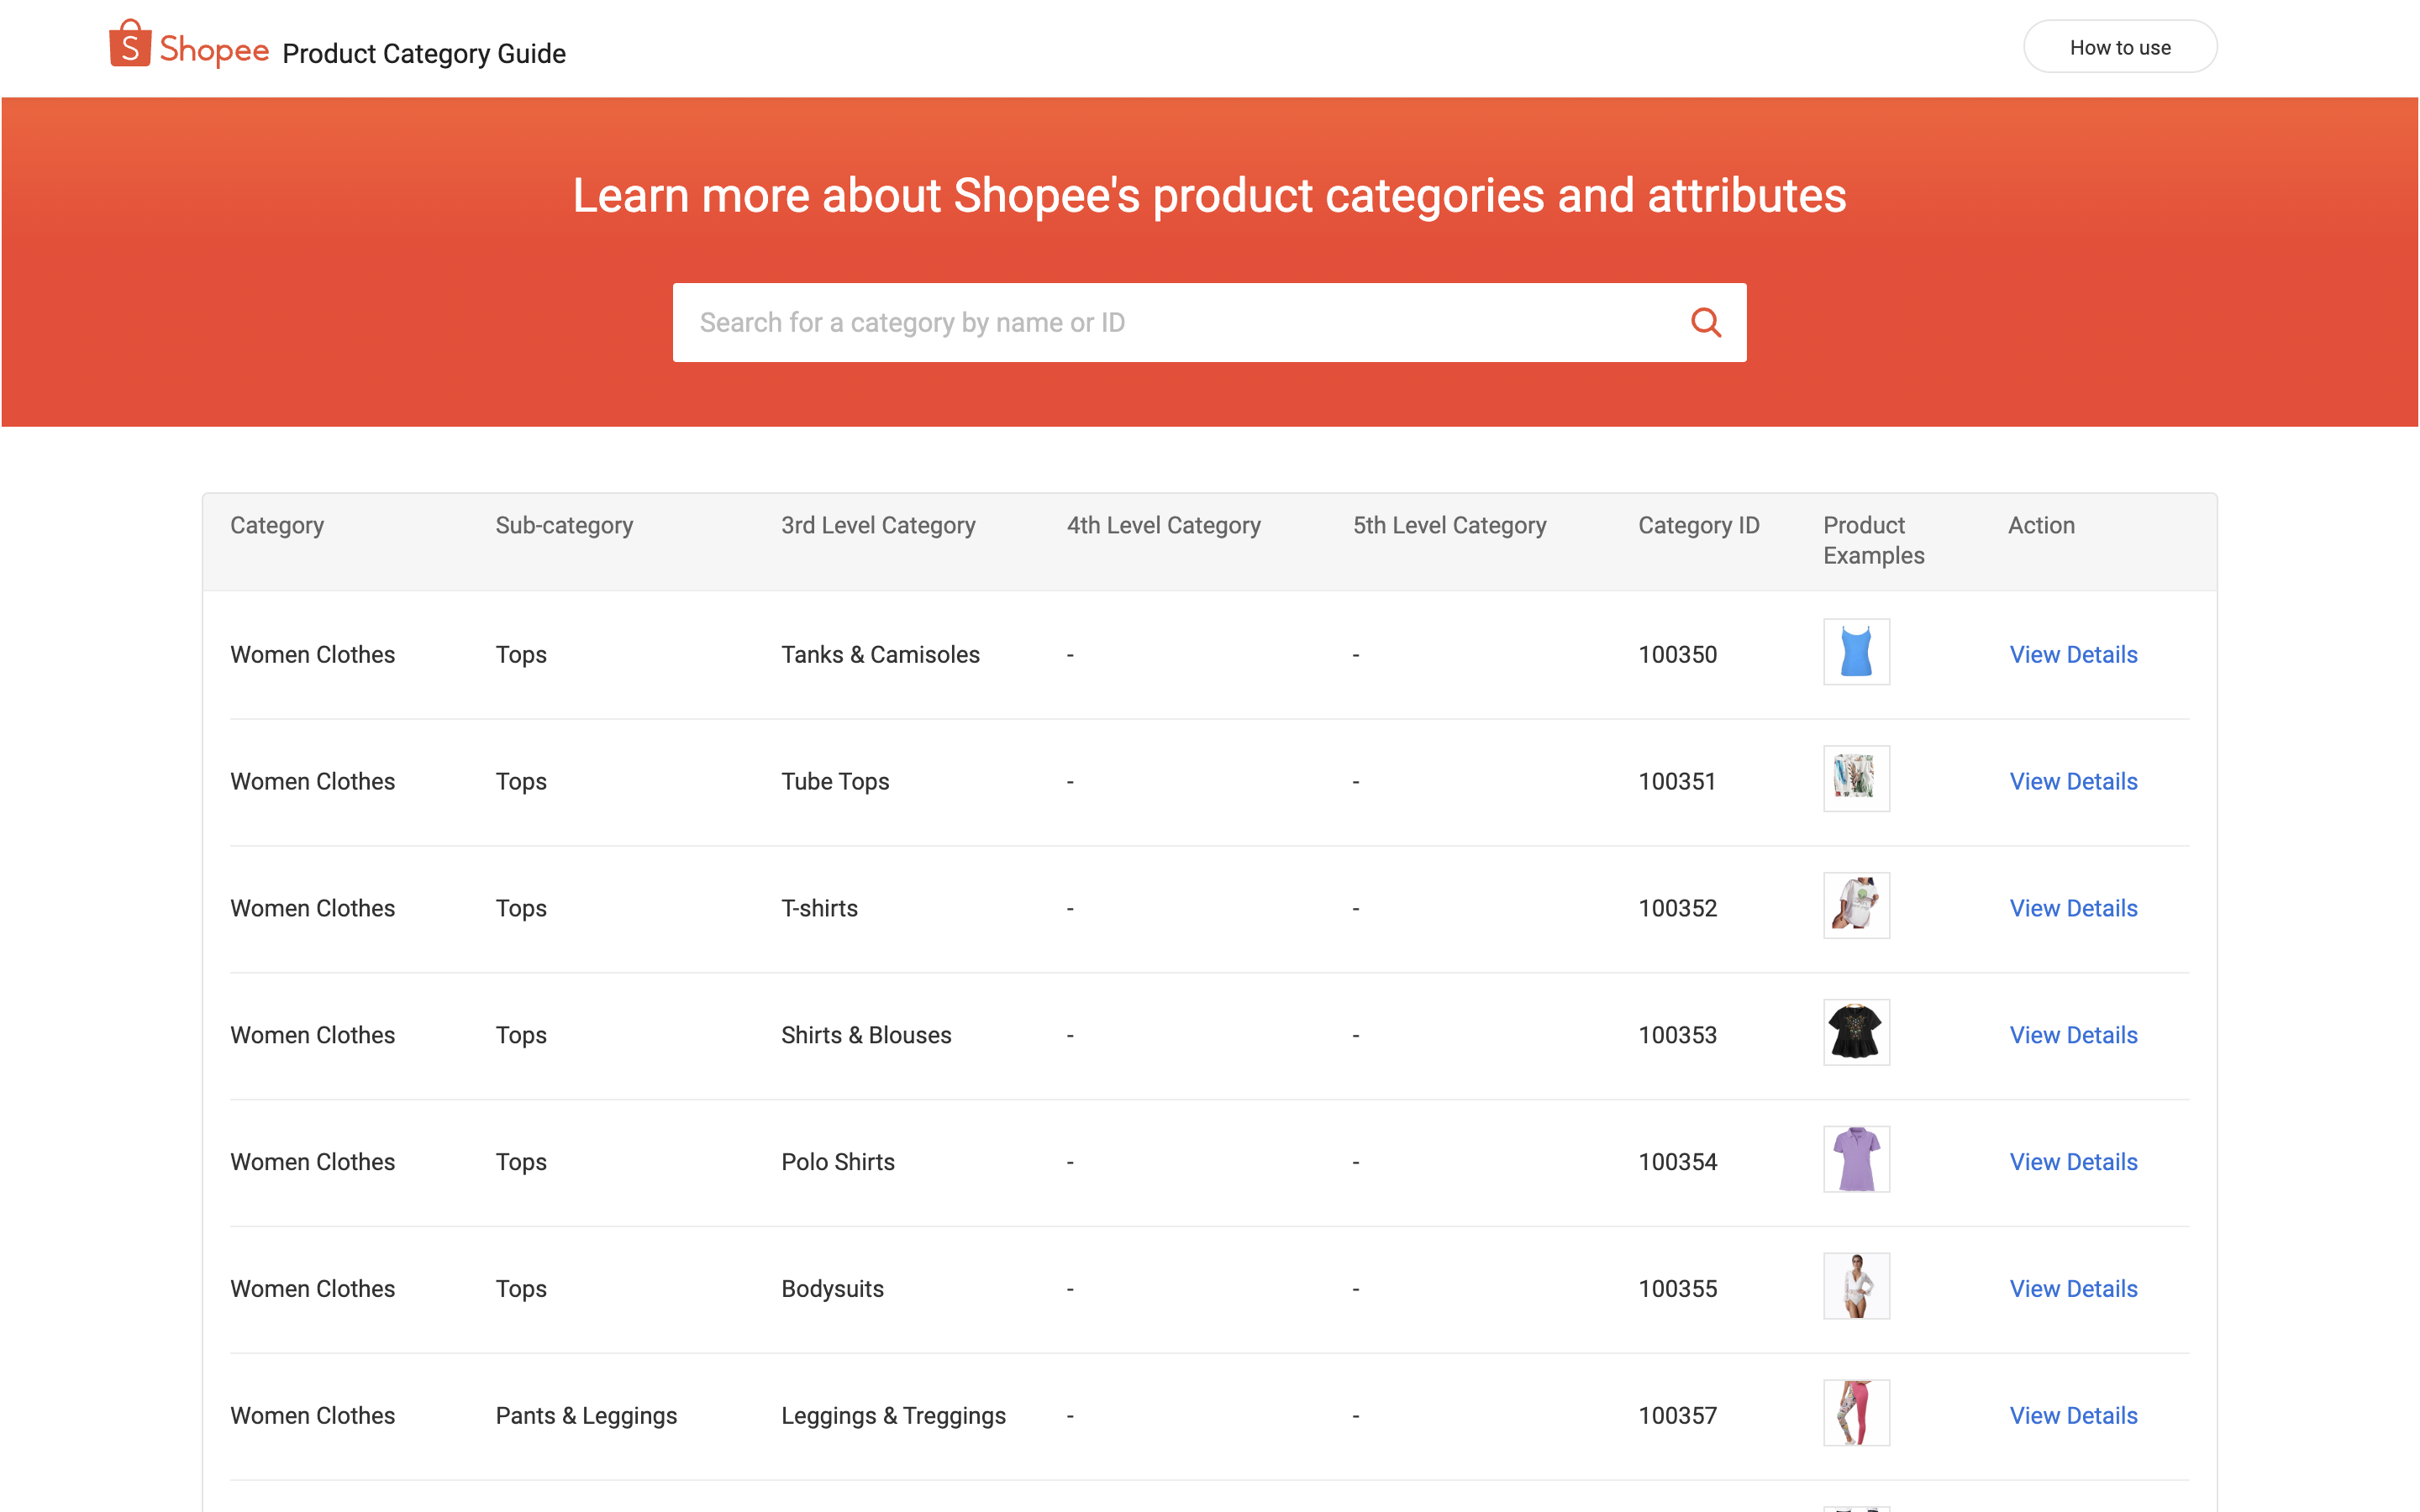Open the Shirts & Blouses black top thumbnail

click(1856, 1032)
